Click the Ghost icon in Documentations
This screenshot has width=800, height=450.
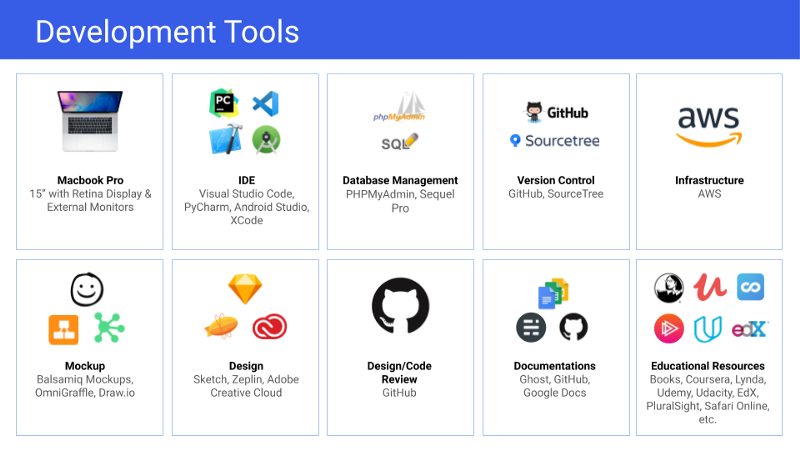click(531, 328)
